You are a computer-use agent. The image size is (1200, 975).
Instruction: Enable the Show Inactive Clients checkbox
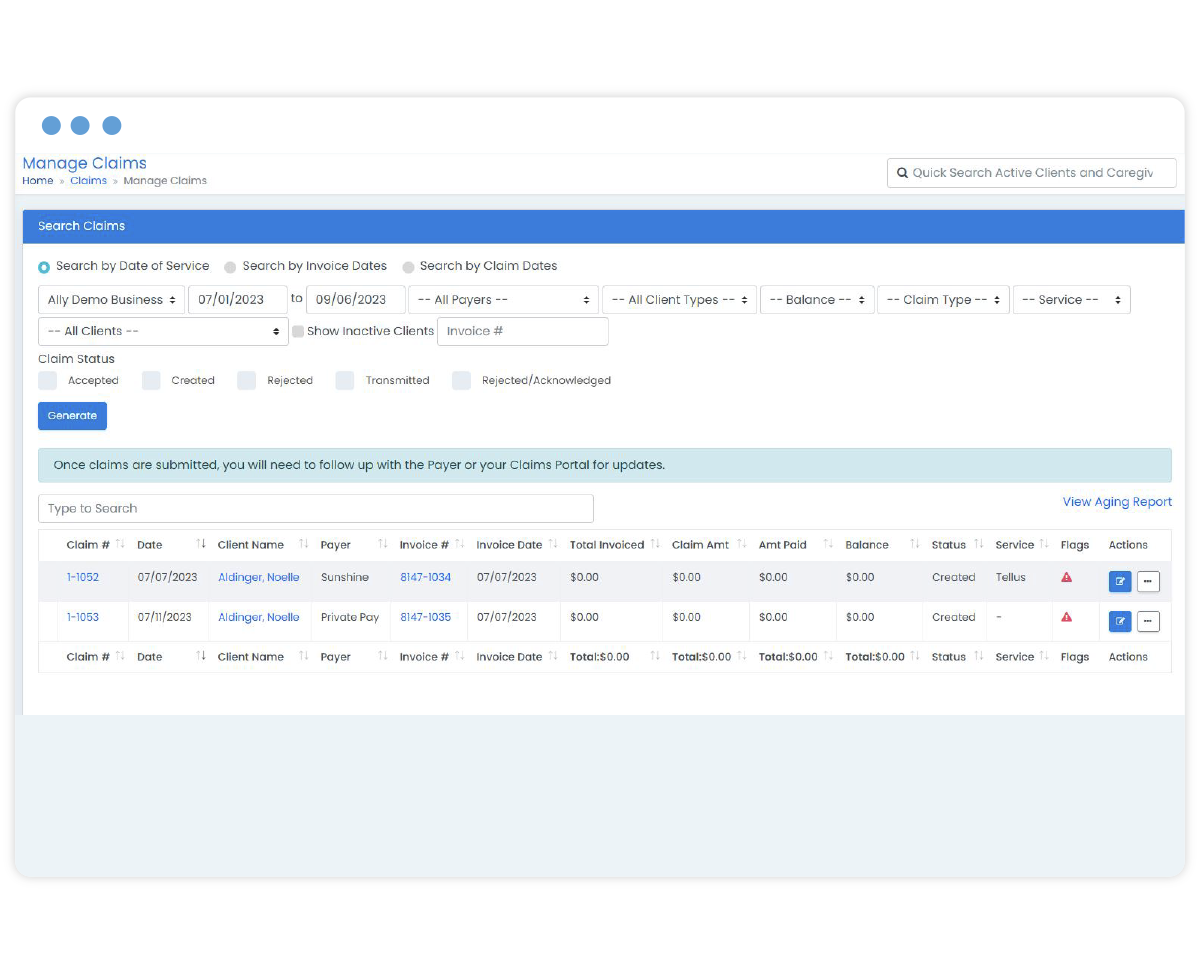tap(298, 331)
